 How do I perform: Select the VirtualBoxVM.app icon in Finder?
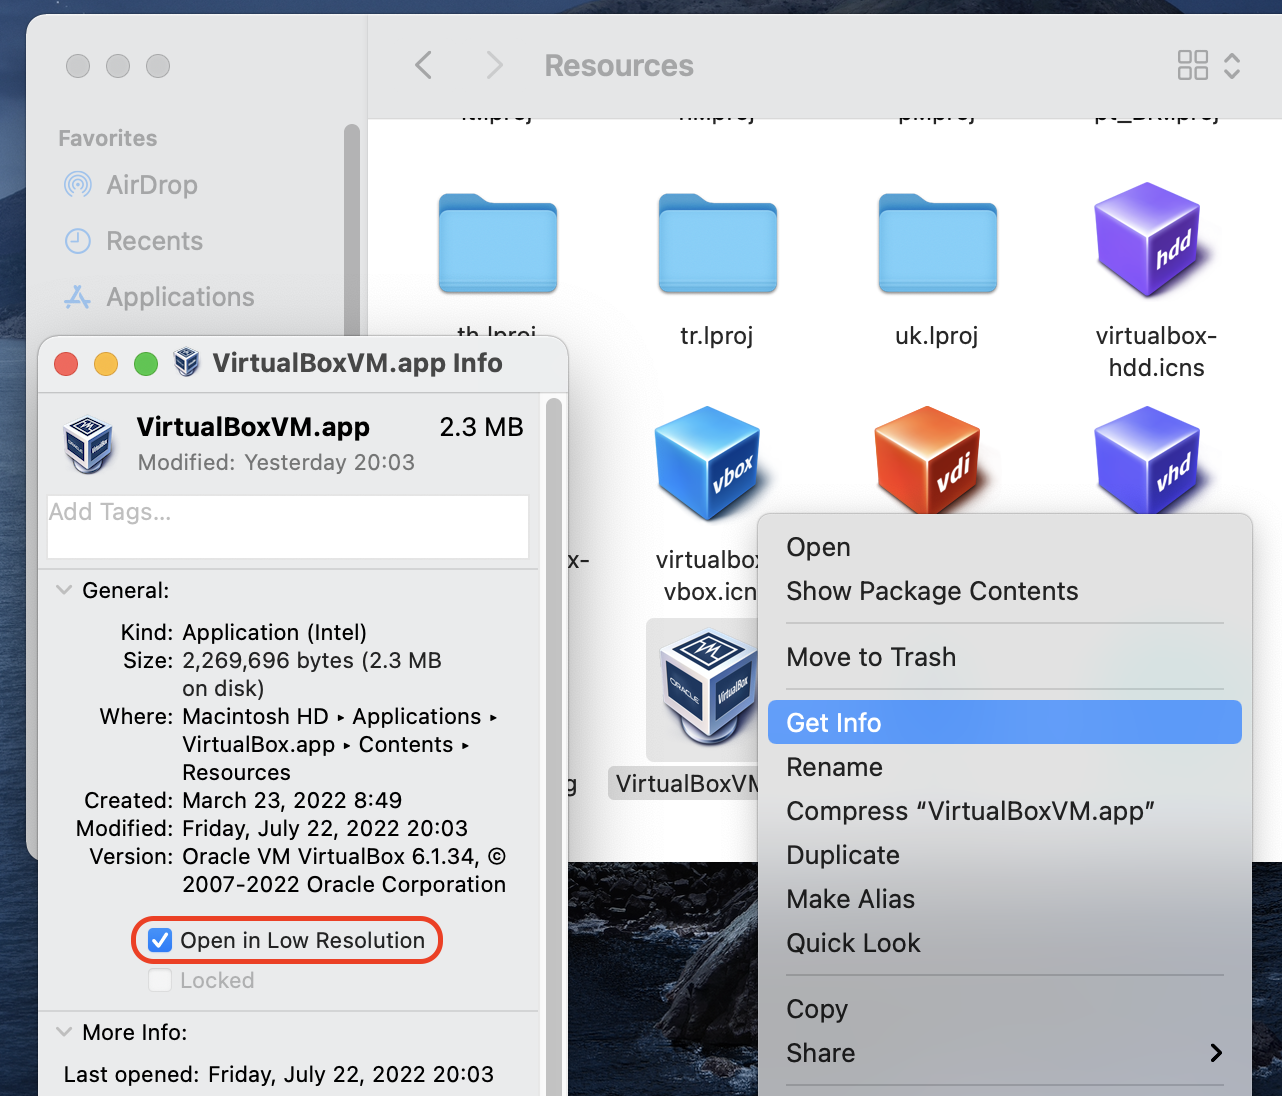pos(708,688)
